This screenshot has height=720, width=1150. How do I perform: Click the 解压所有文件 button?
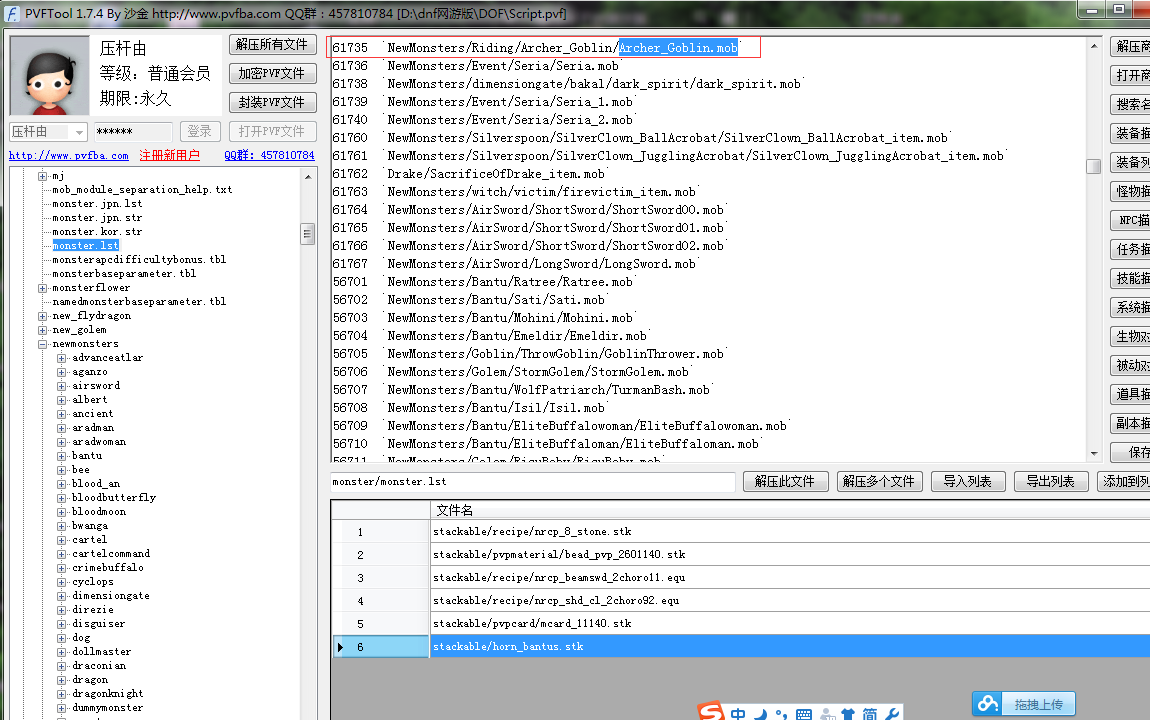point(272,45)
